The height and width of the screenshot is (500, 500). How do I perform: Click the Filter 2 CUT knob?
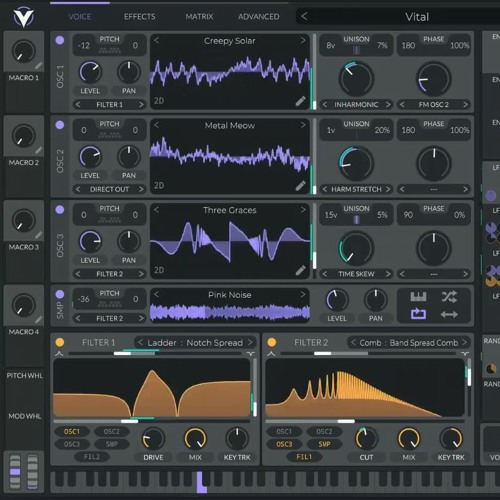[366, 439]
